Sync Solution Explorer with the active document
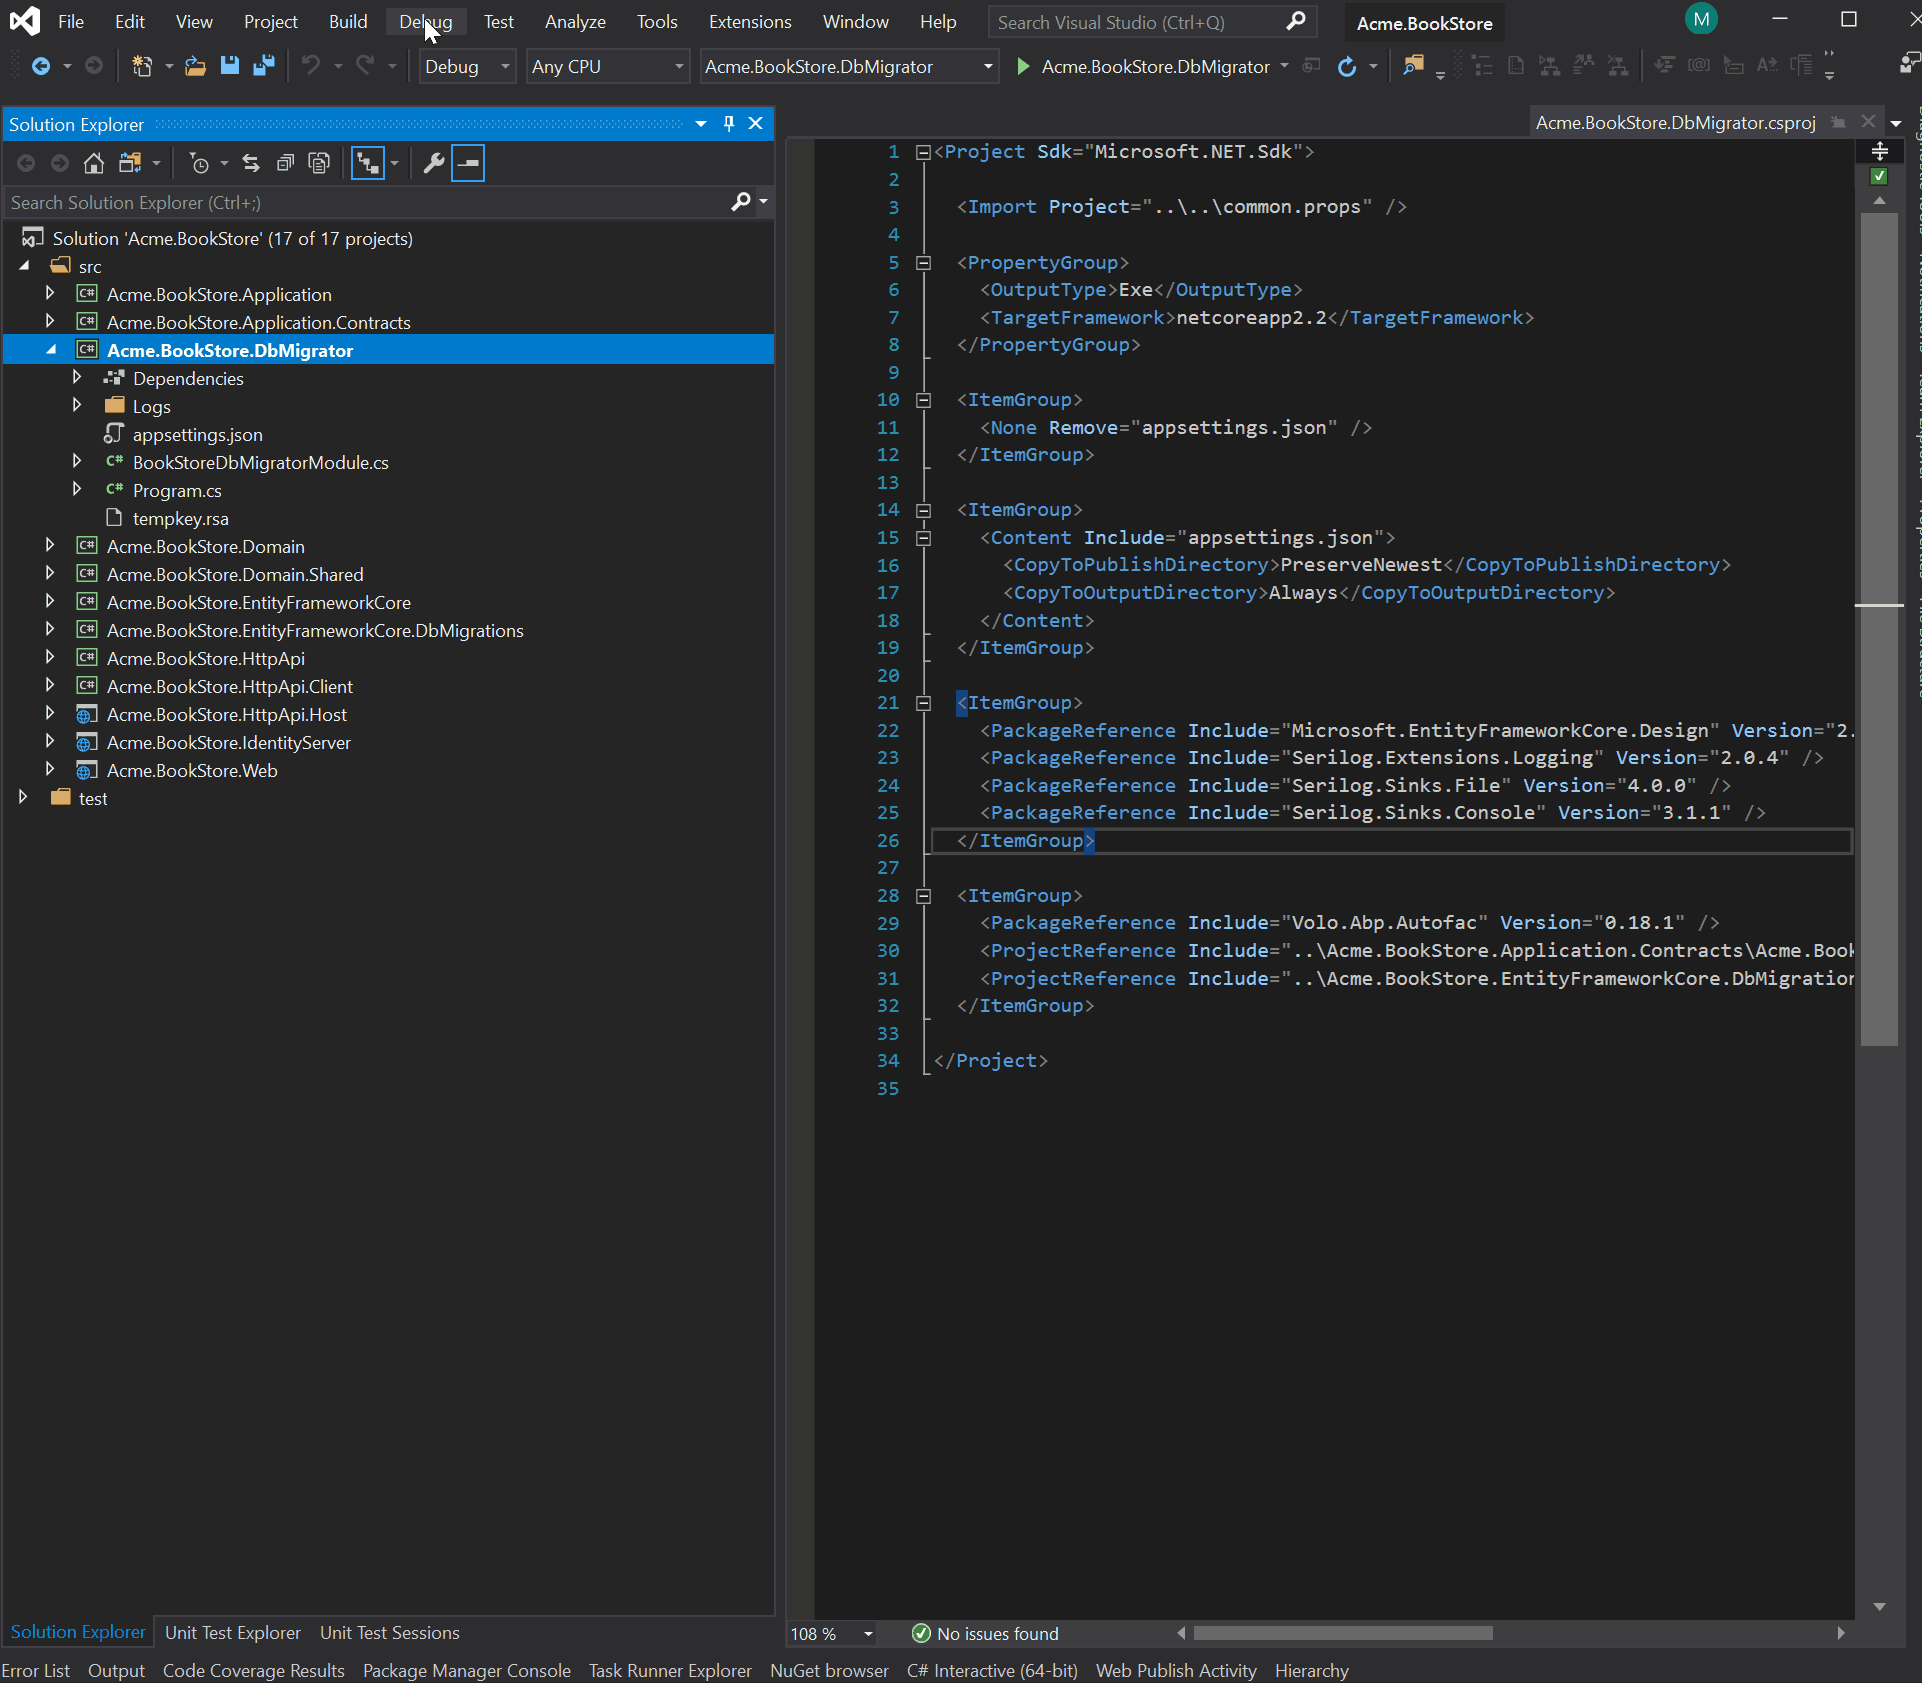Viewport: 1922px width, 1683px height. (x=249, y=163)
